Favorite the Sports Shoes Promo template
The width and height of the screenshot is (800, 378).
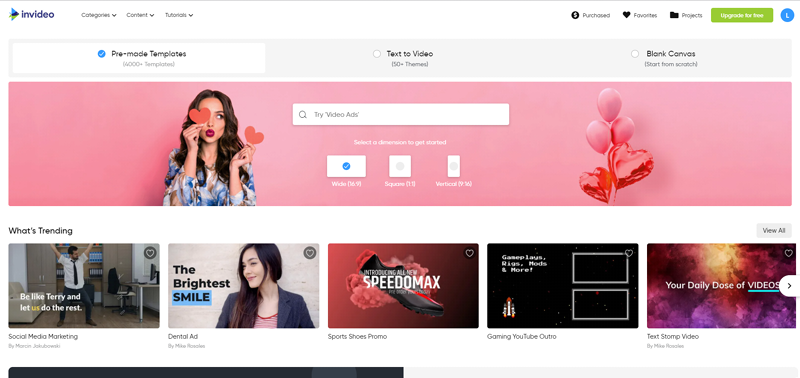[469, 253]
